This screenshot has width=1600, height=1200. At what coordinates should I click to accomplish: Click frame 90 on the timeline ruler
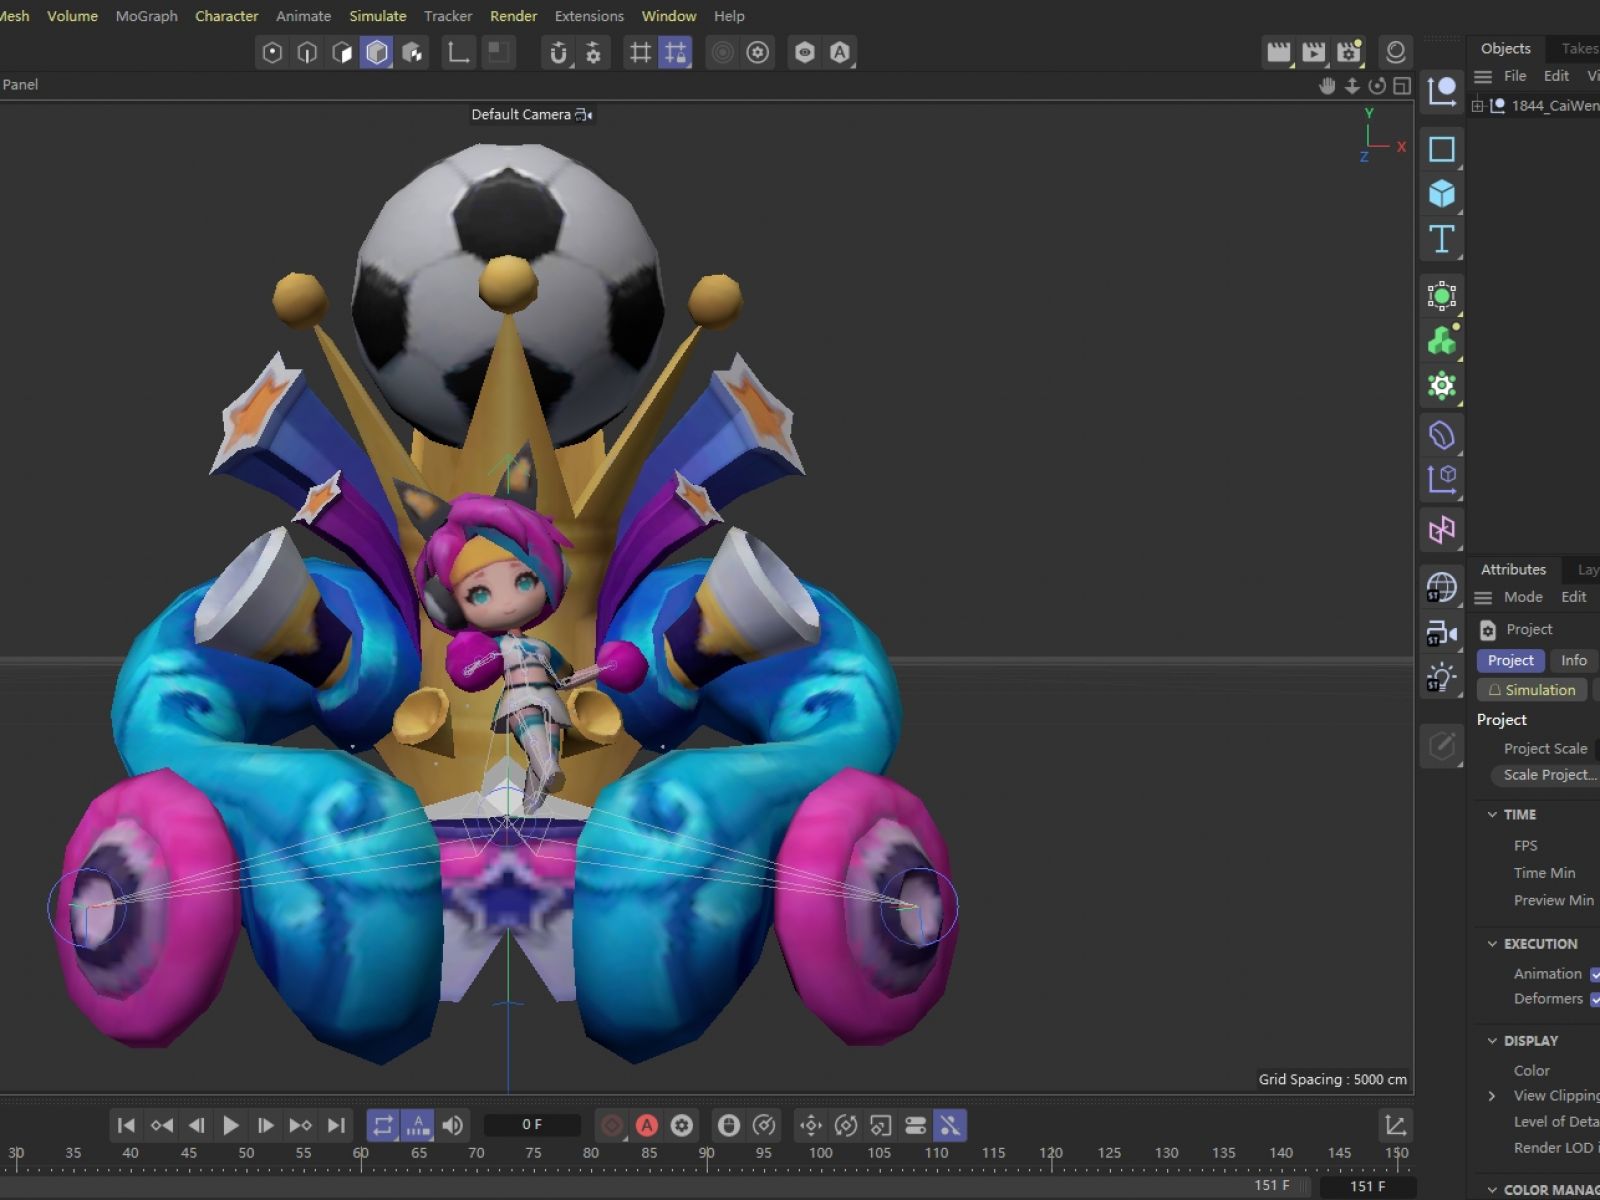(x=706, y=1153)
